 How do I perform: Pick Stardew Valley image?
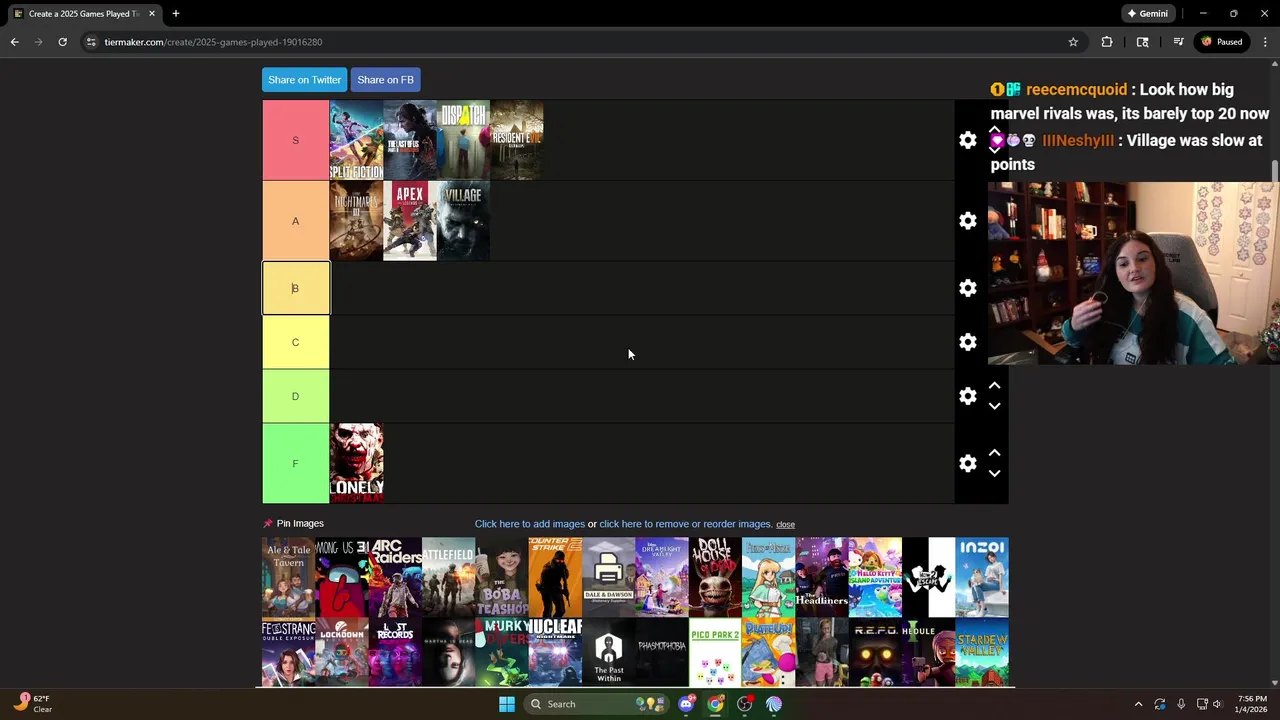point(982,652)
